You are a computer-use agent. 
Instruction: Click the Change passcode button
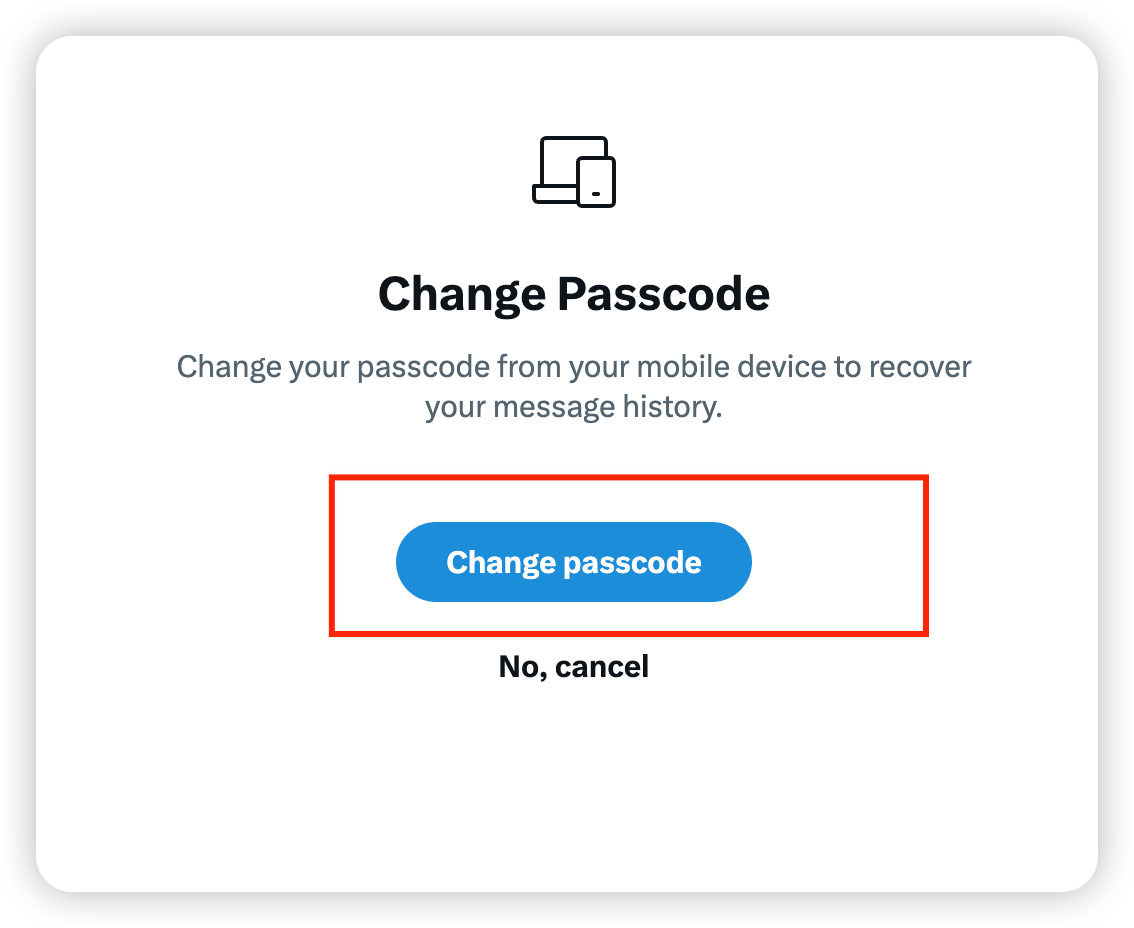coord(573,562)
